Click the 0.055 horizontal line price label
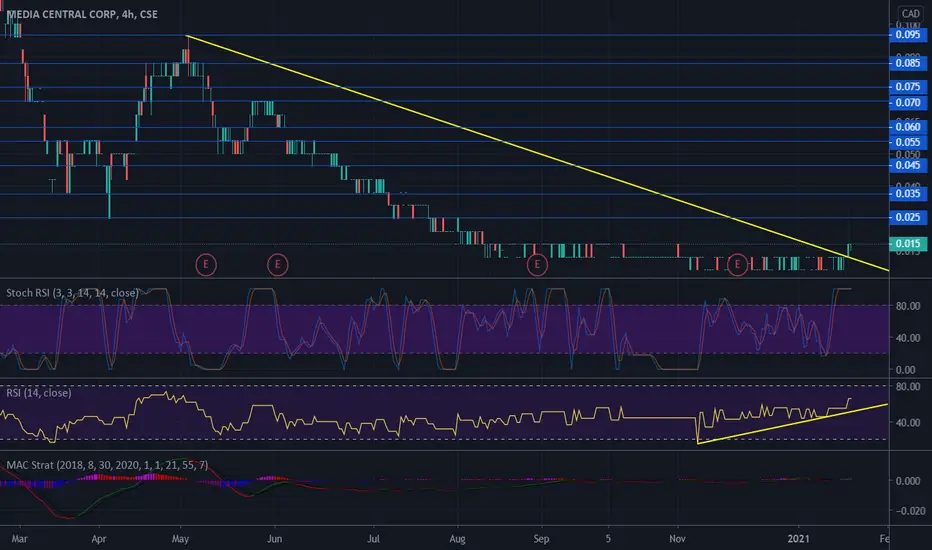This screenshot has height=550, width=932. [908, 142]
